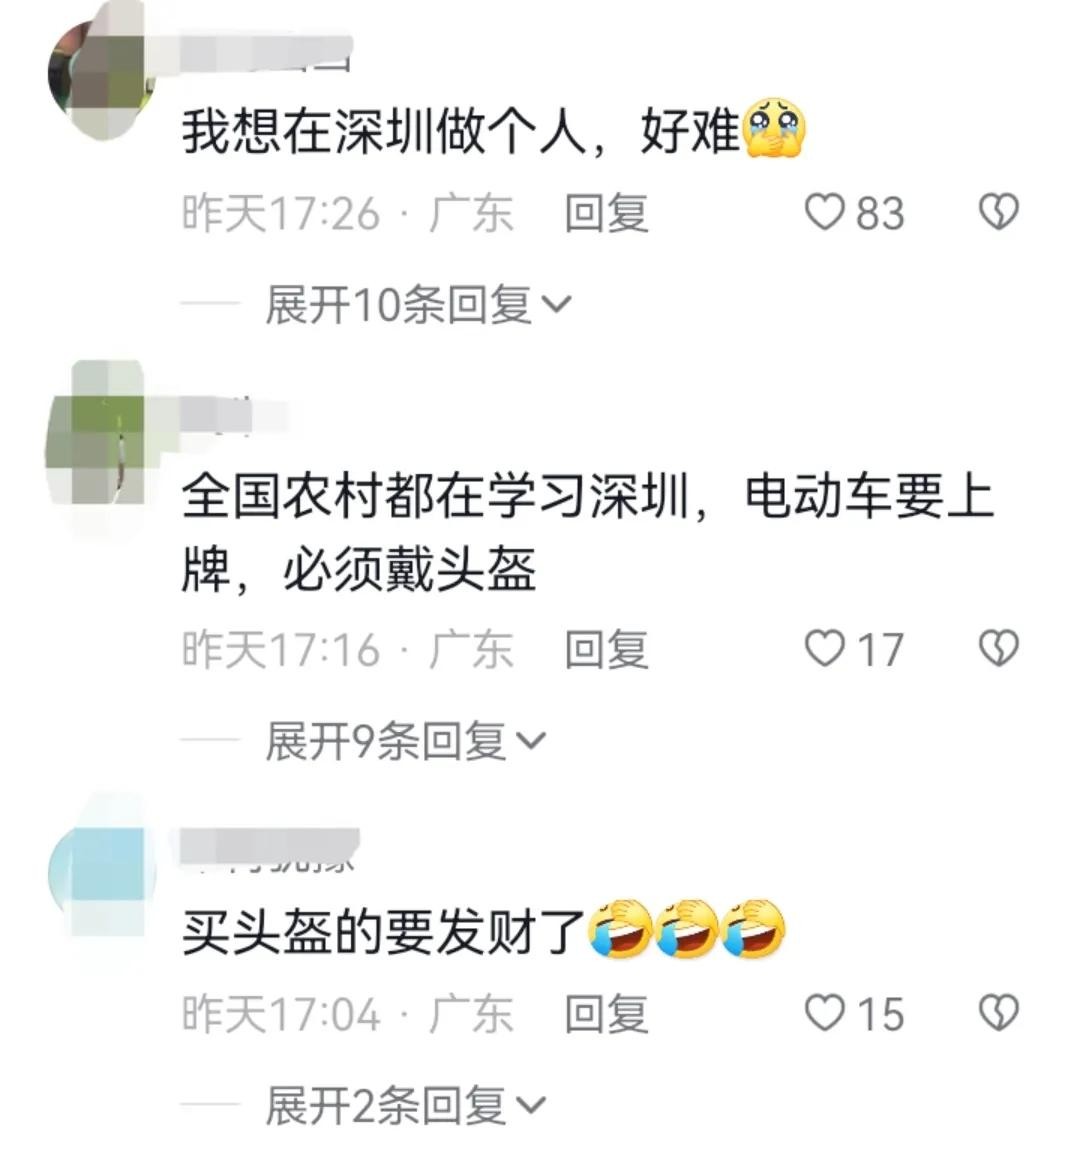
Task: Reply to the 17:04 comment
Action: [606, 1013]
